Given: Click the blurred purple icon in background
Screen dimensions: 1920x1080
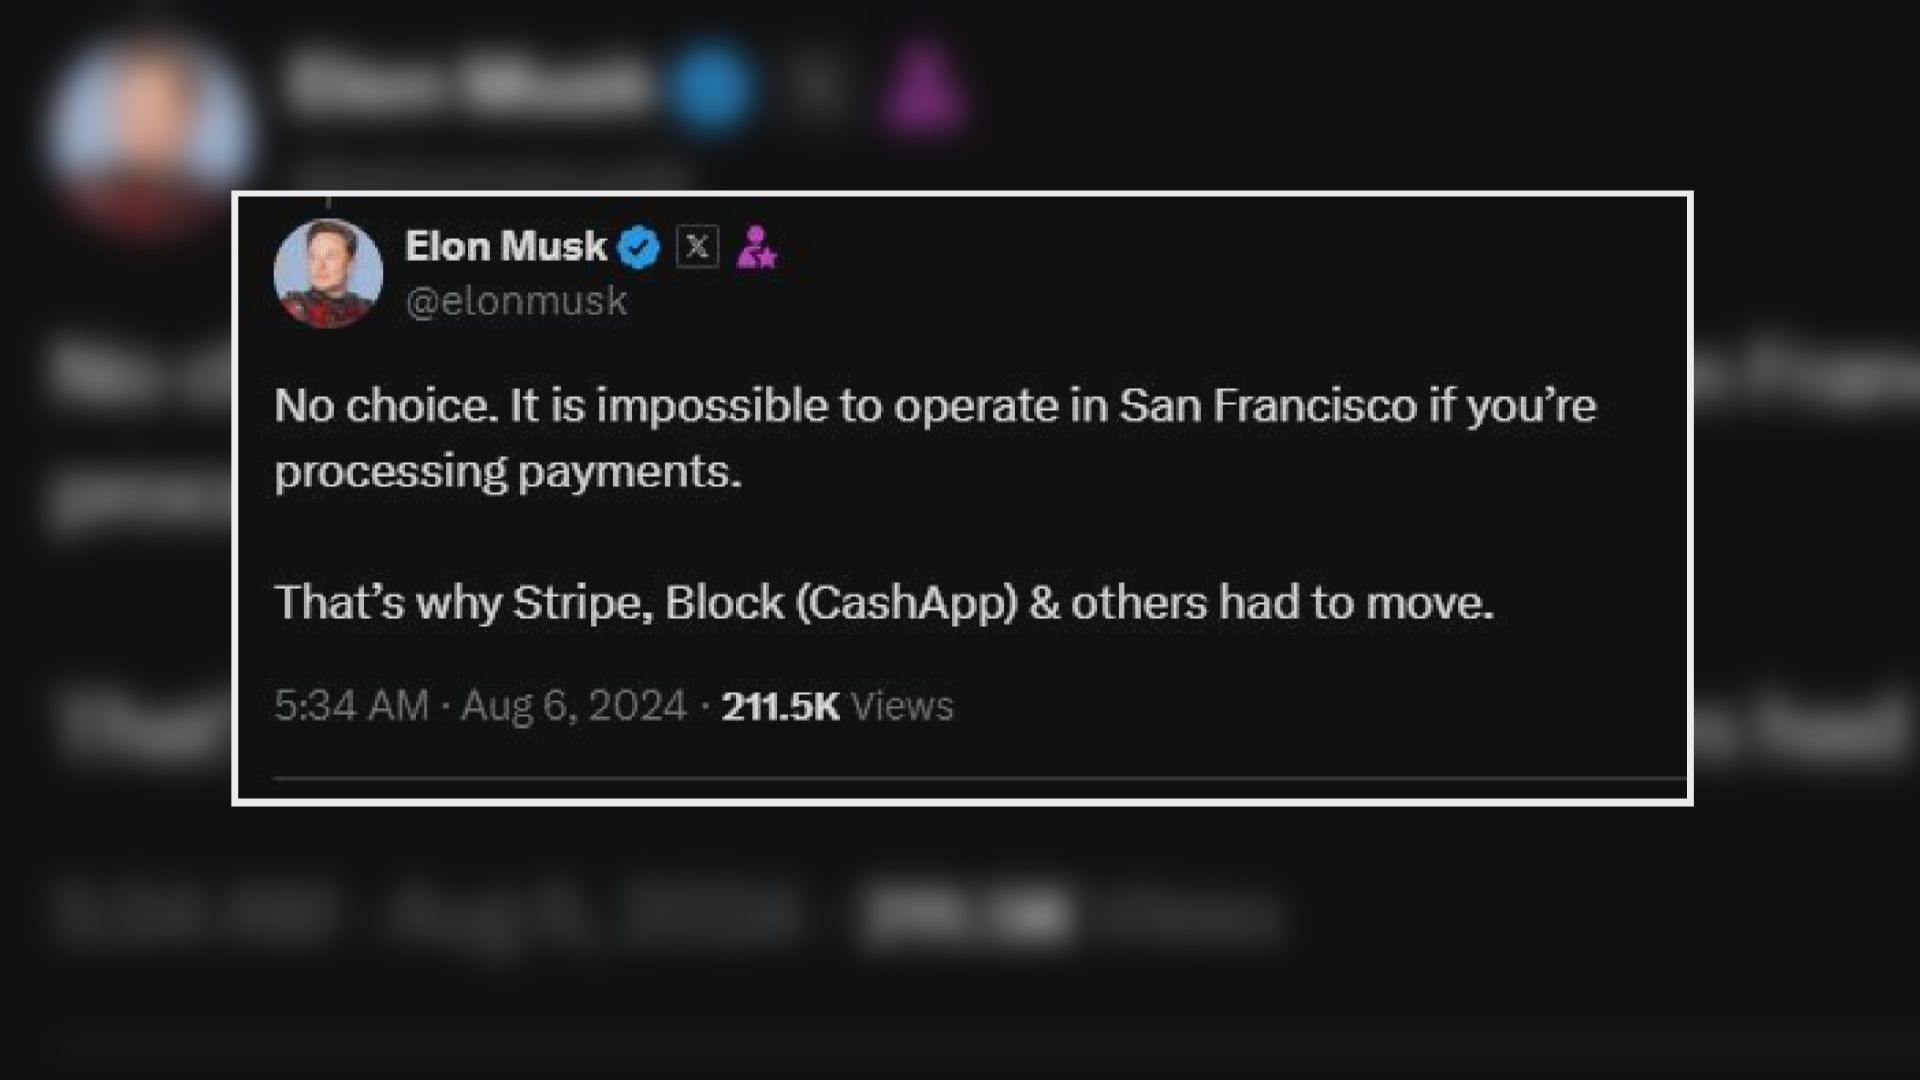Looking at the screenshot, I should point(925,88).
